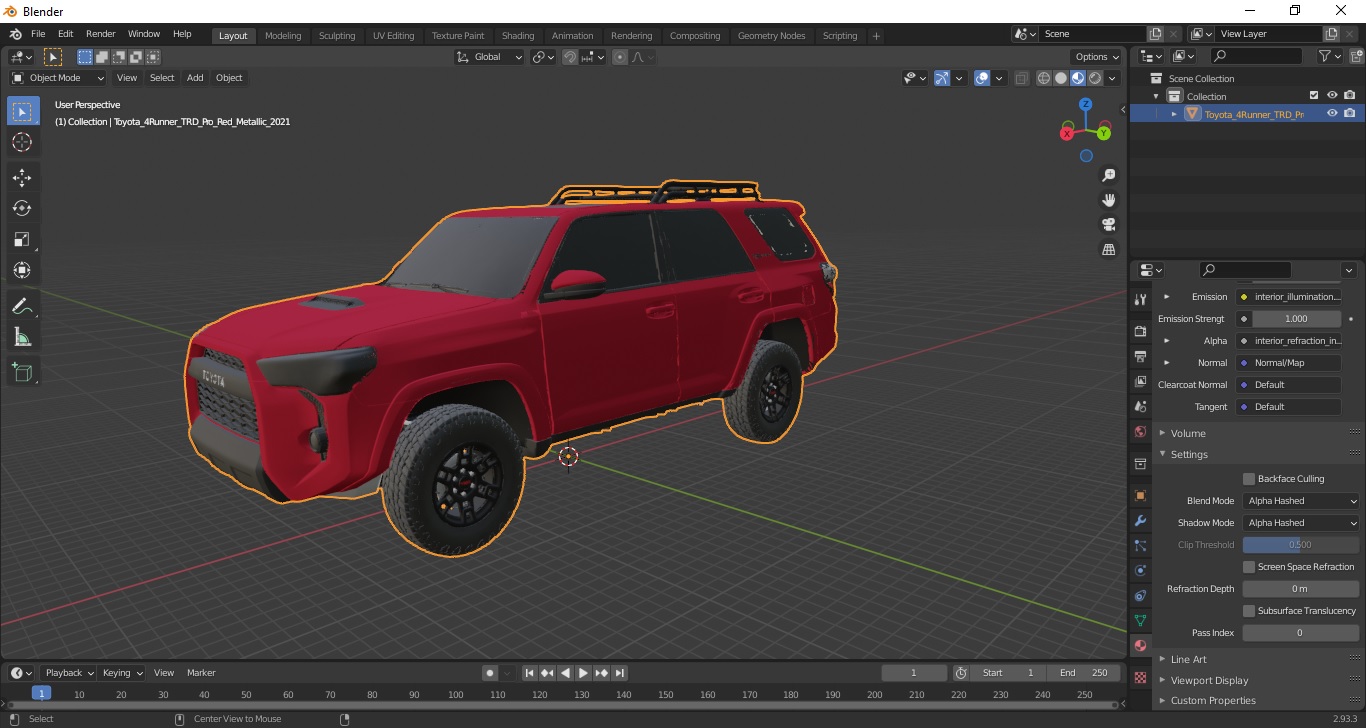Viewport: 1366px width, 728px height.
Task: Expand the Line Art panel
Action: (x=1188, y=659)
